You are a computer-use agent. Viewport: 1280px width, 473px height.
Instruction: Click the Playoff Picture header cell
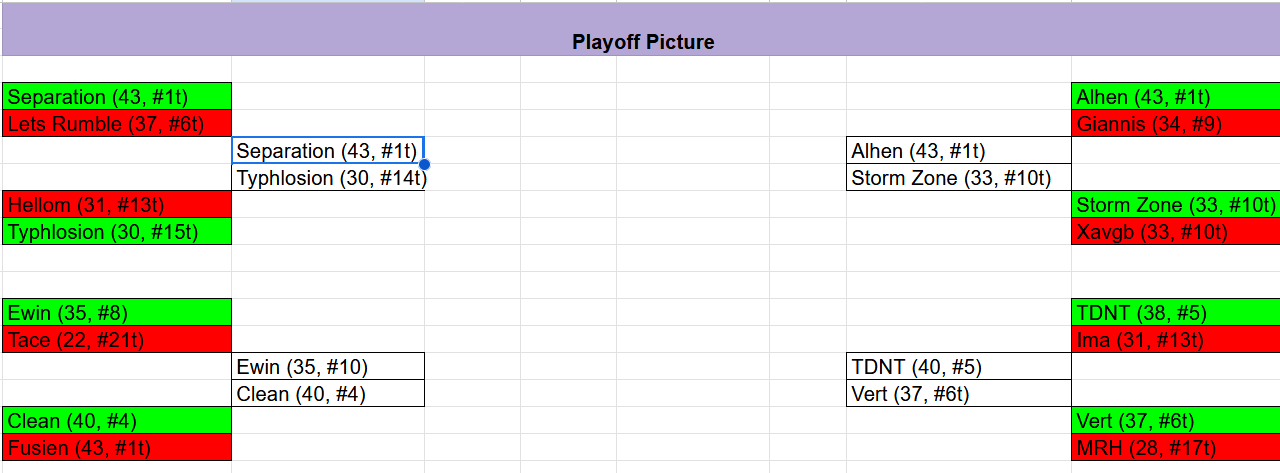tap(641, 41)
